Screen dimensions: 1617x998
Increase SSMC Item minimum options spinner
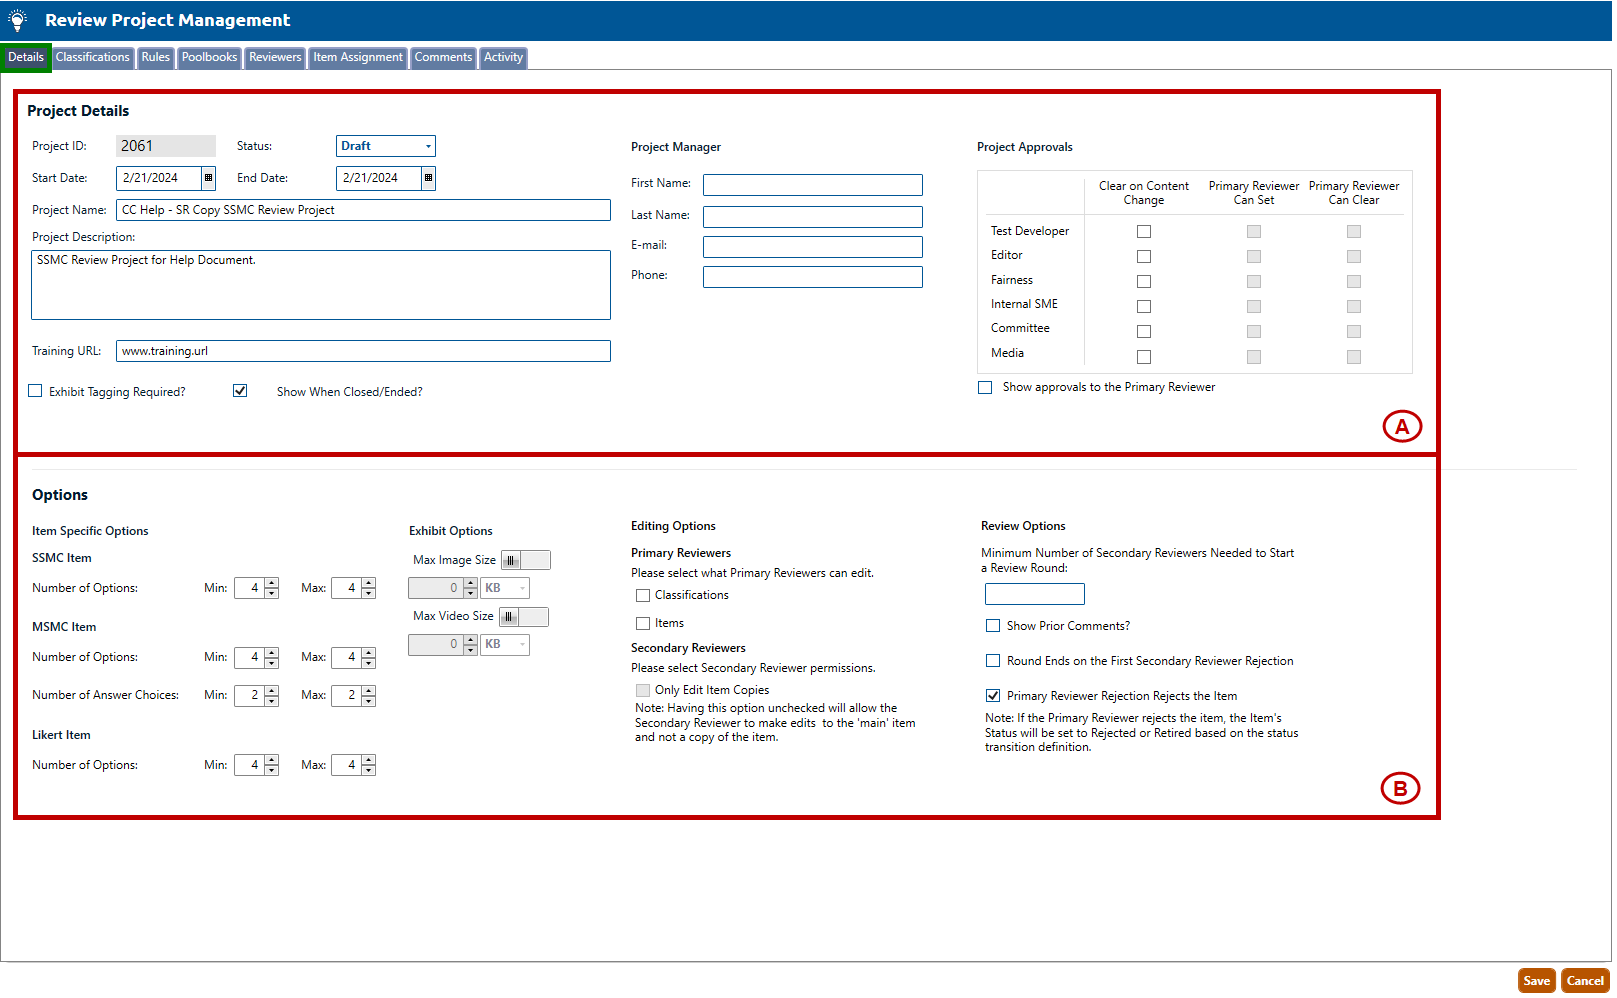(272, 583)
